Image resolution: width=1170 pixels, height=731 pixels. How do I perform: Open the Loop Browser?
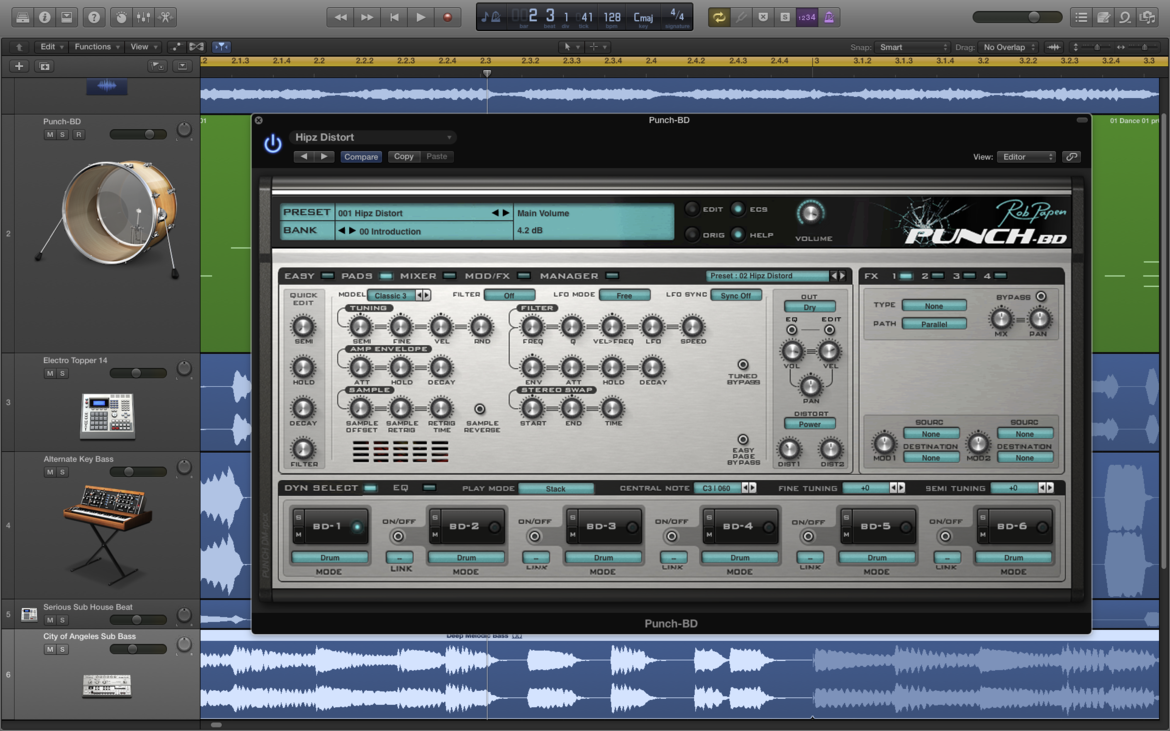pos(1125,16)
